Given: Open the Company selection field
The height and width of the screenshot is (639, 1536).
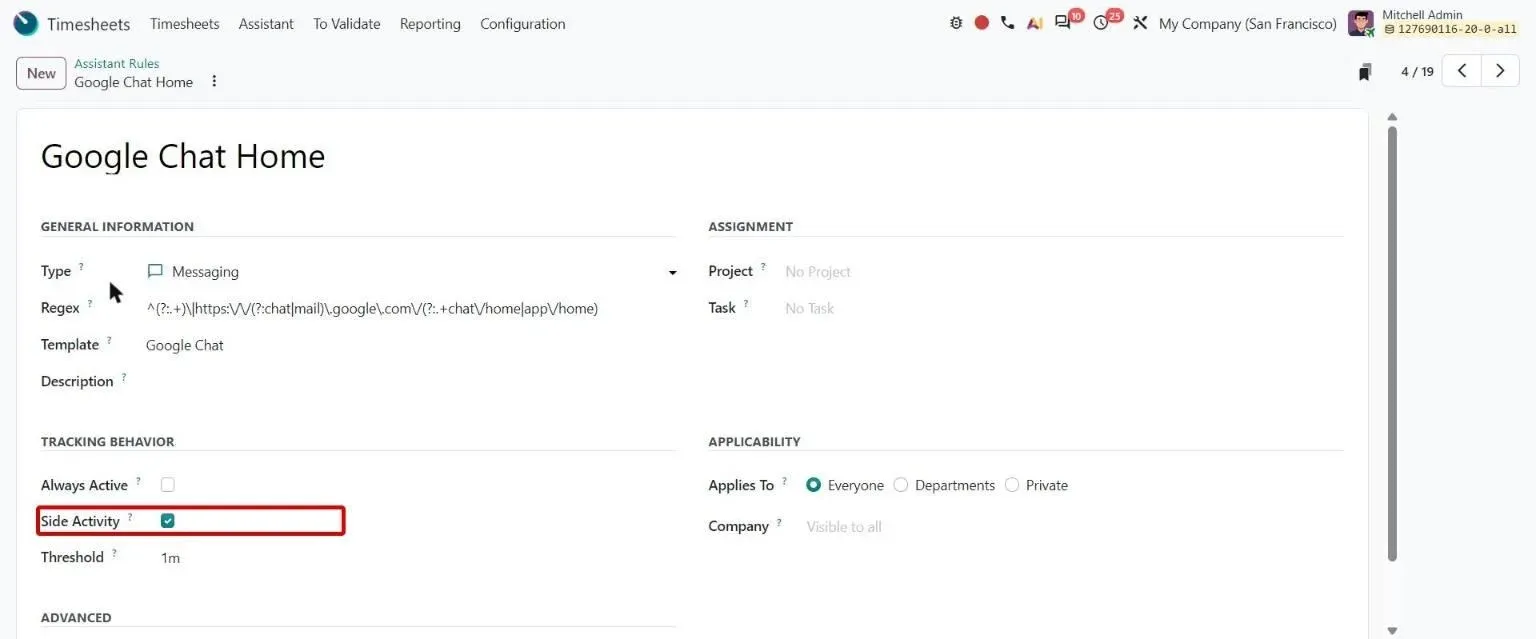Looking at the screenshot, I should tap(1074, 526).
